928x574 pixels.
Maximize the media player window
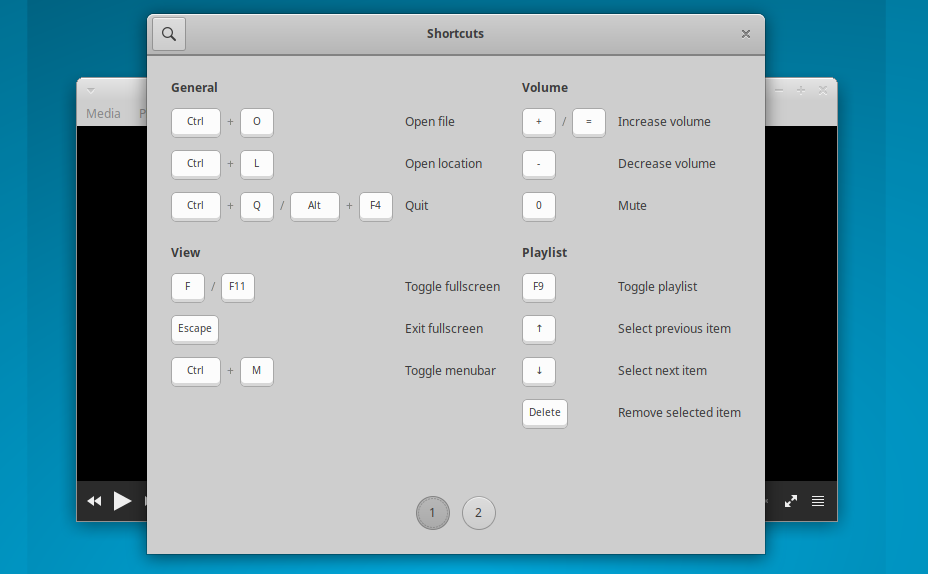[801, 90]
